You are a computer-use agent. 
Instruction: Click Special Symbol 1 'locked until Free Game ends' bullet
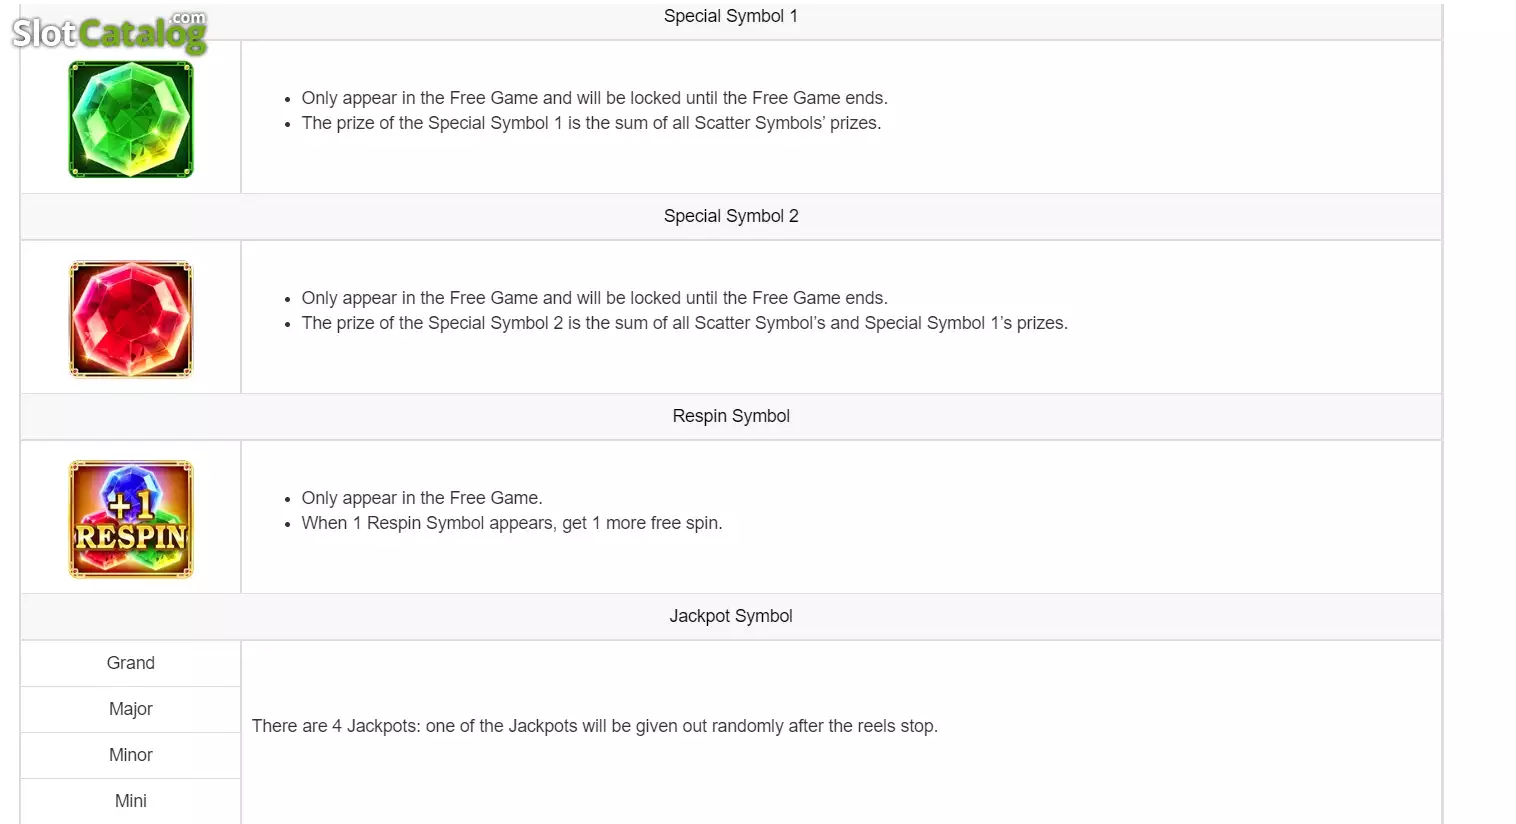[x=594, y=98]
